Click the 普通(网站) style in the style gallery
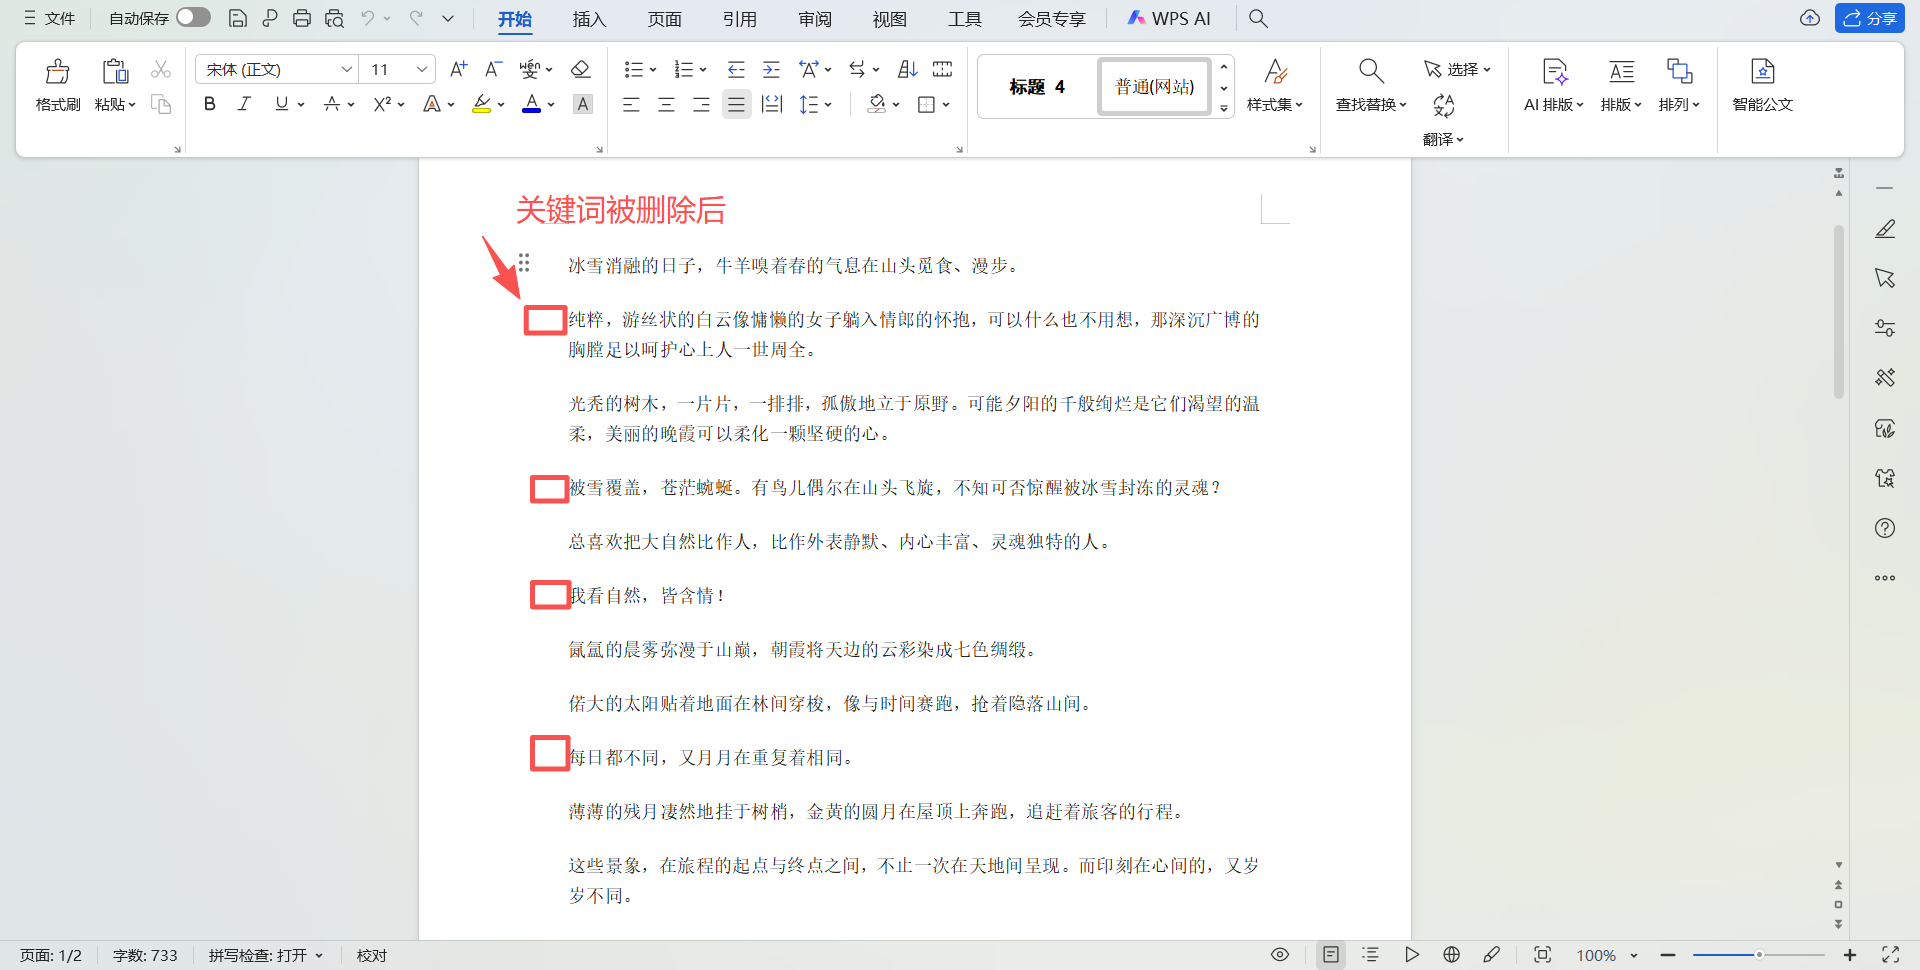Image resolution: width=1920 pixels, height=970 pixels. point(1154,86)
